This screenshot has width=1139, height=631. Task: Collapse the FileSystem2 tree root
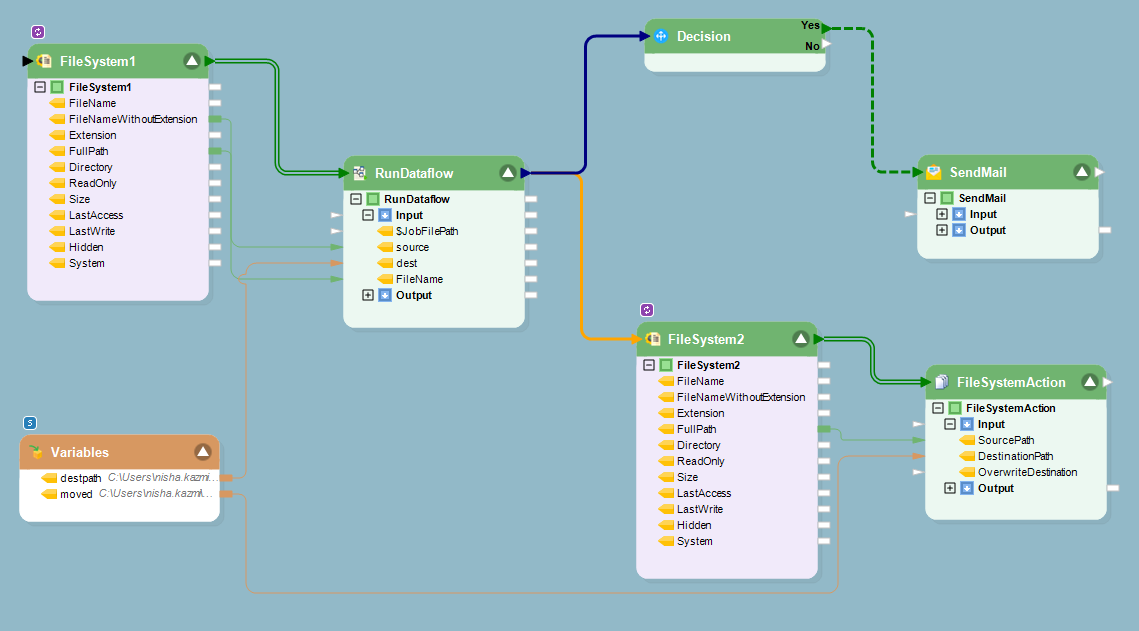pos(648,365)
